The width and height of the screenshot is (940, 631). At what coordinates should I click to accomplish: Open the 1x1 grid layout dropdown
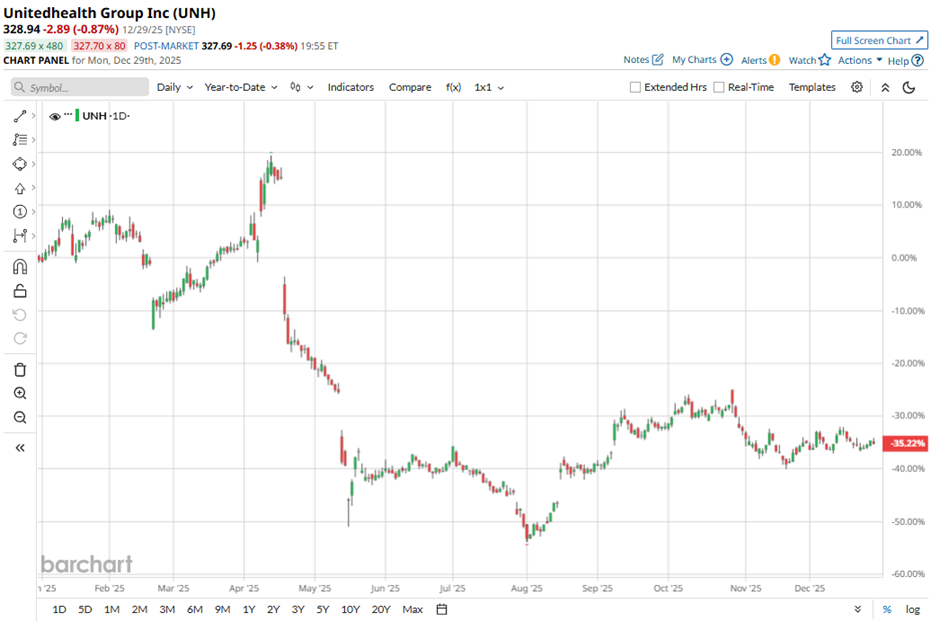[x=489, y=87]
